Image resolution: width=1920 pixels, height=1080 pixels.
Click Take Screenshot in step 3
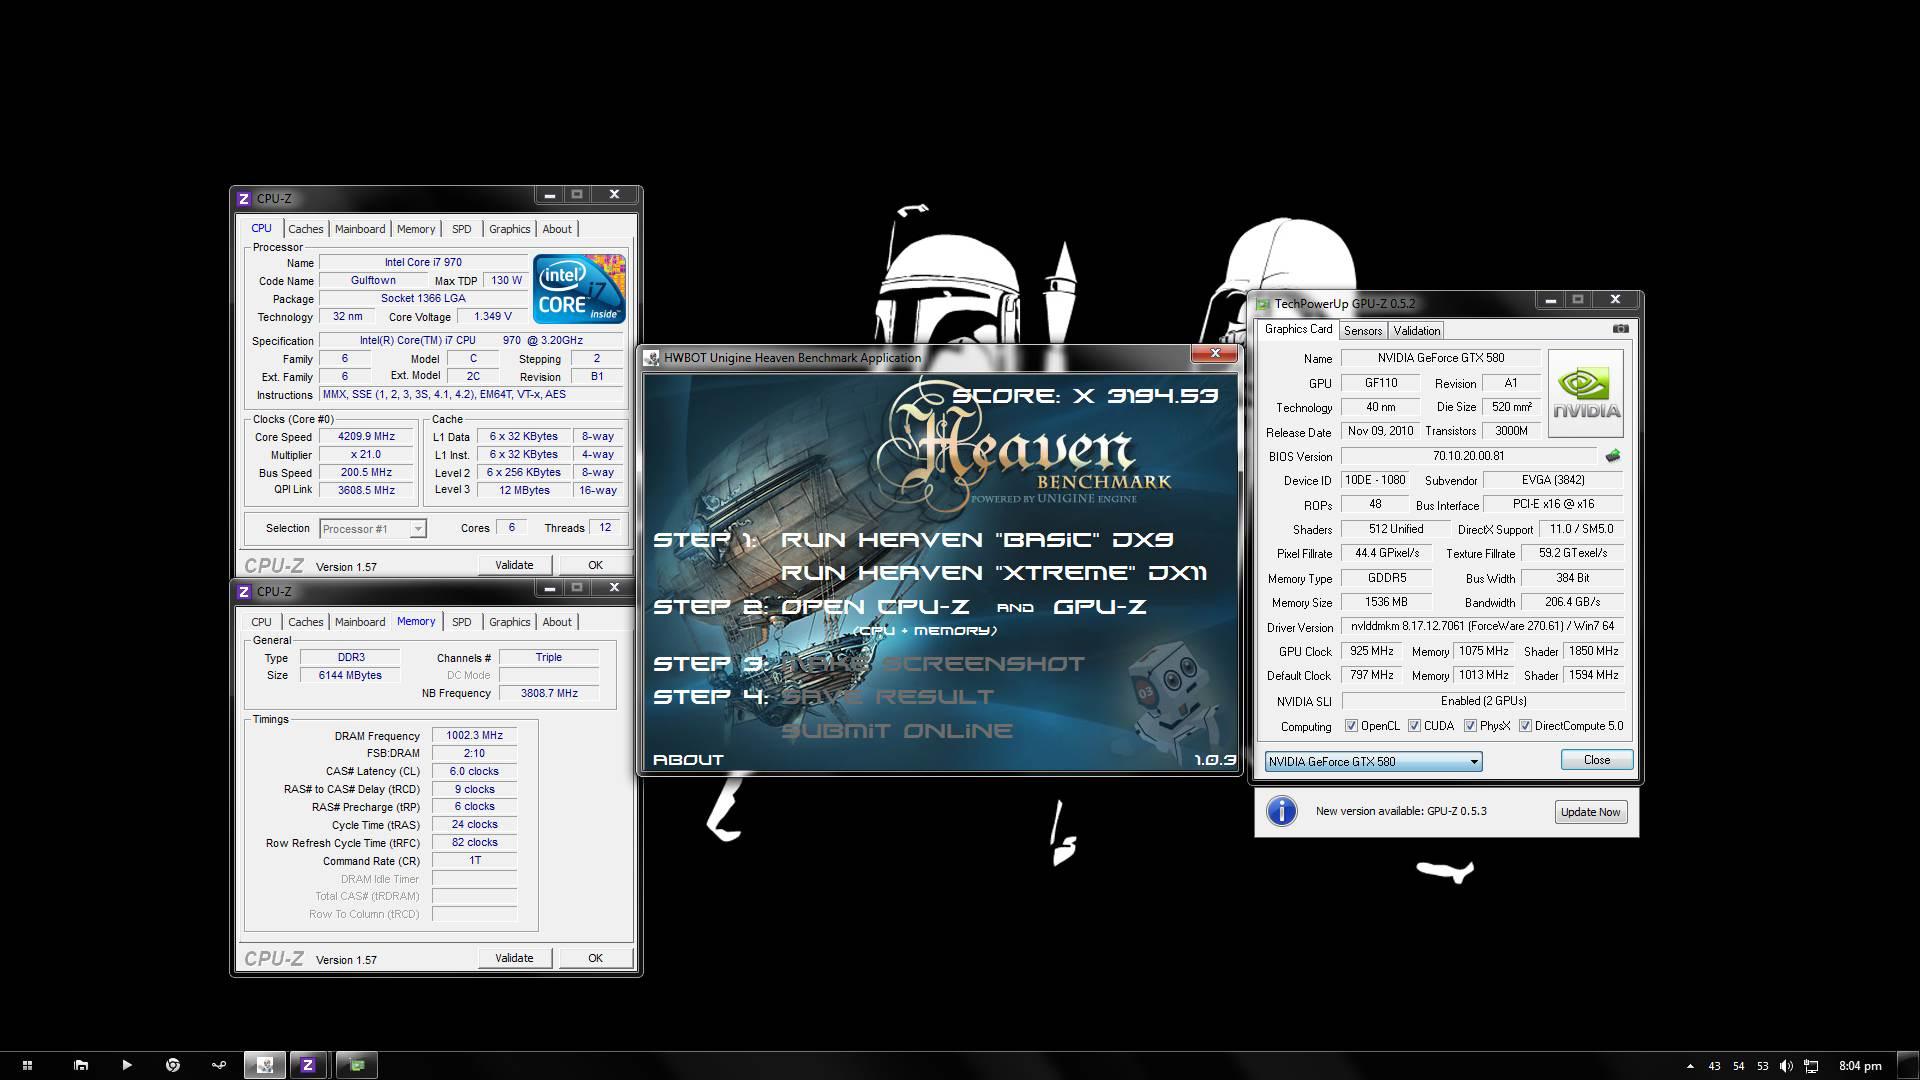click(933, 664)
